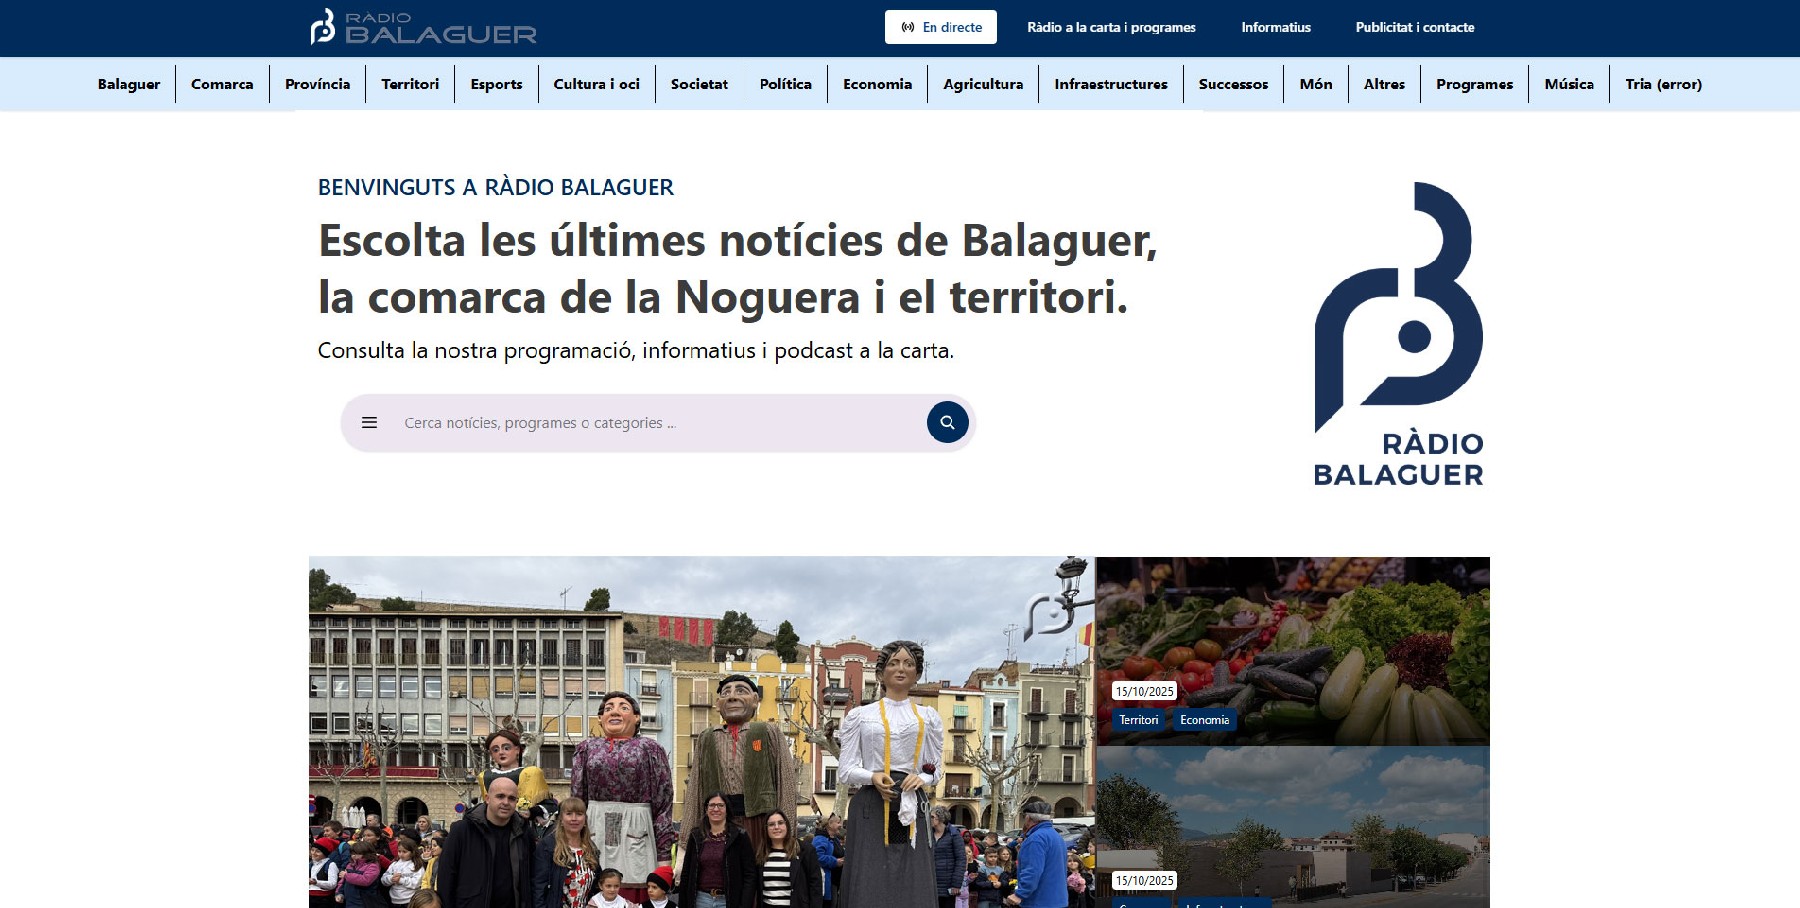Open the hamburger menu in search bar
The height and width of the screenshot is (908, 1800).
click(369, 423)
